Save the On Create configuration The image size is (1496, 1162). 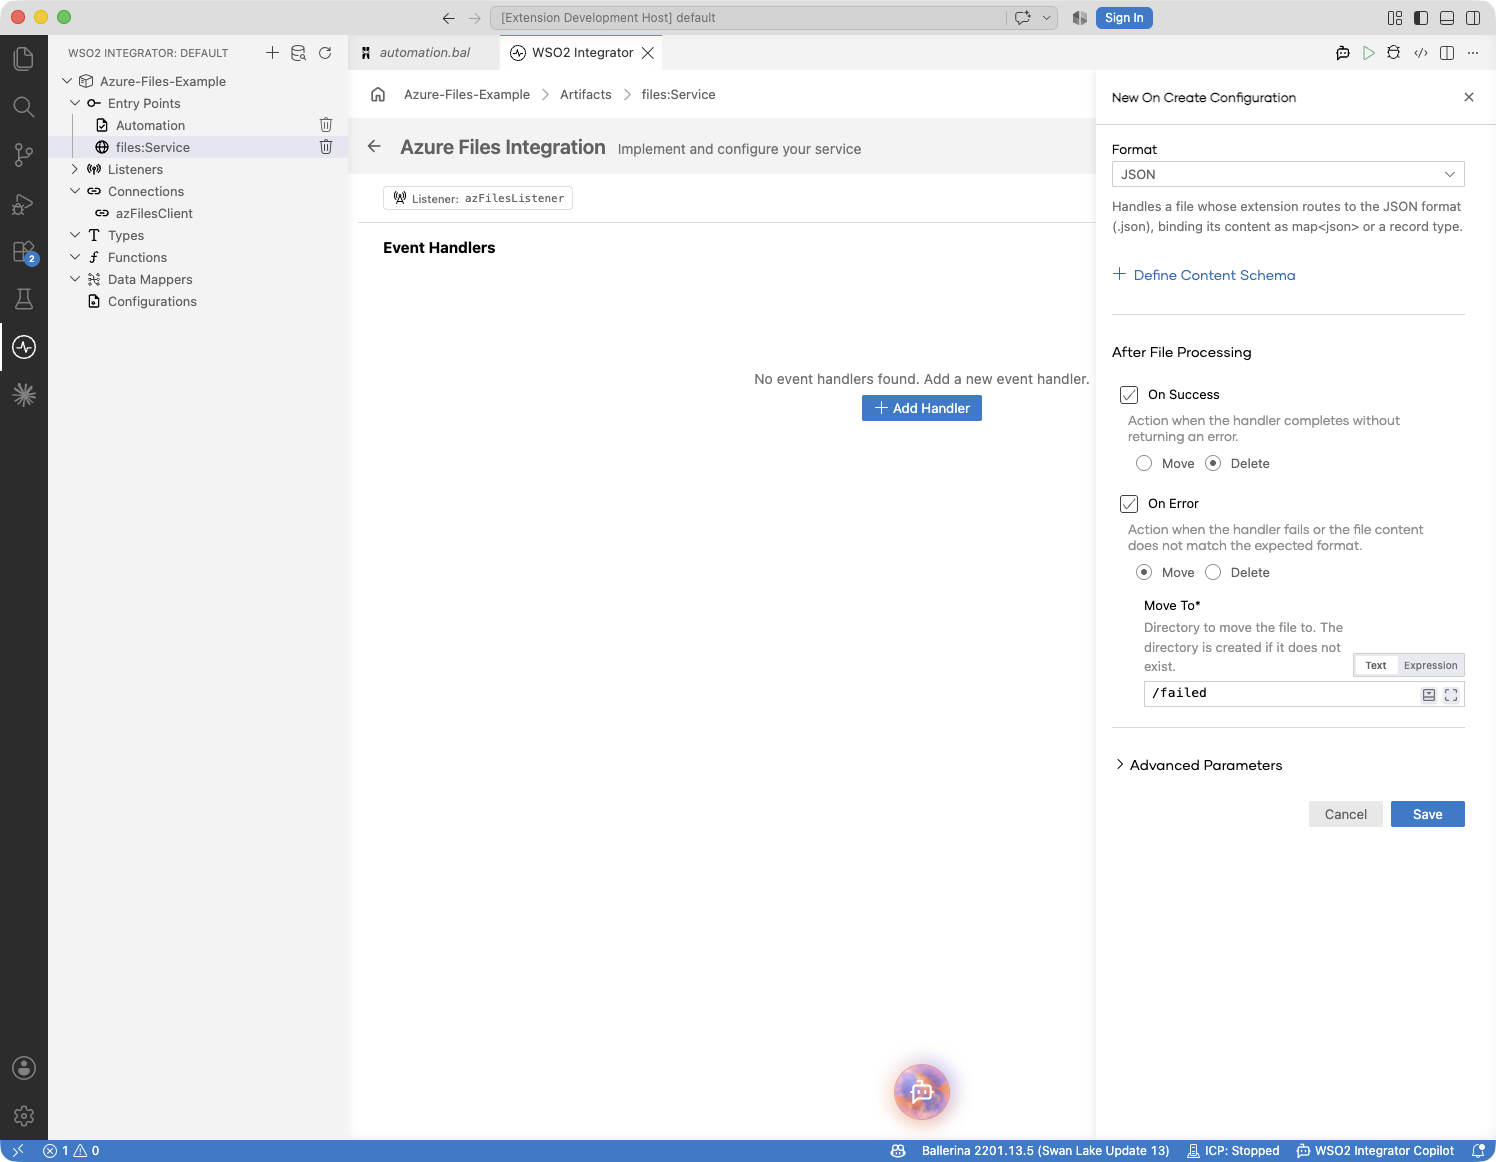[x=1427, y=814]
